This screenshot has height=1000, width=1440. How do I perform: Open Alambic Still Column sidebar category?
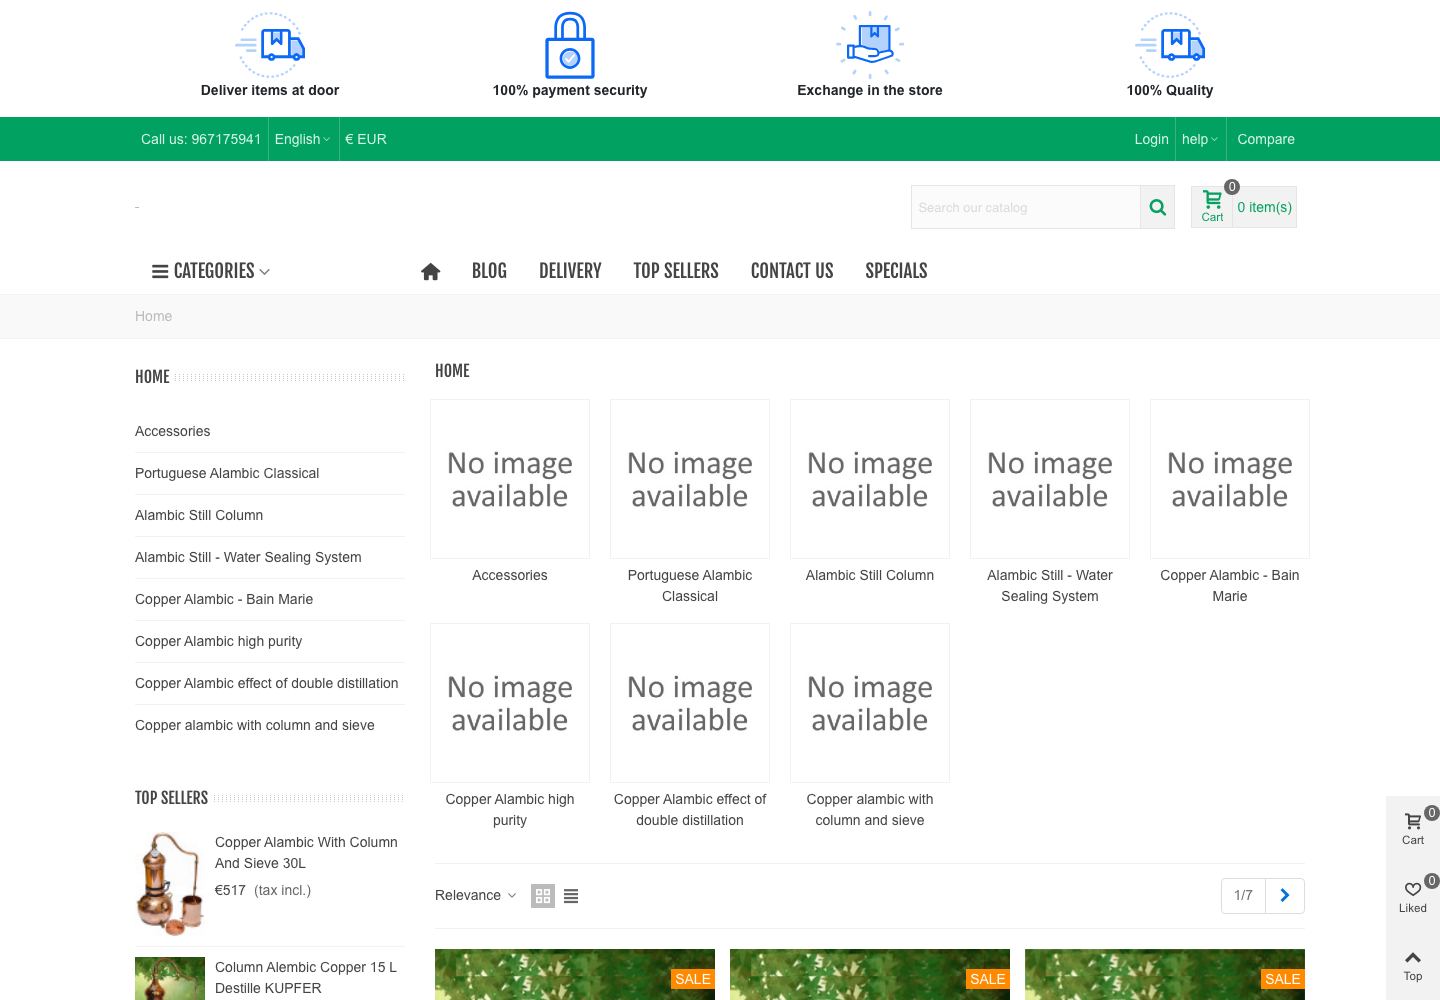coord(199,515)
